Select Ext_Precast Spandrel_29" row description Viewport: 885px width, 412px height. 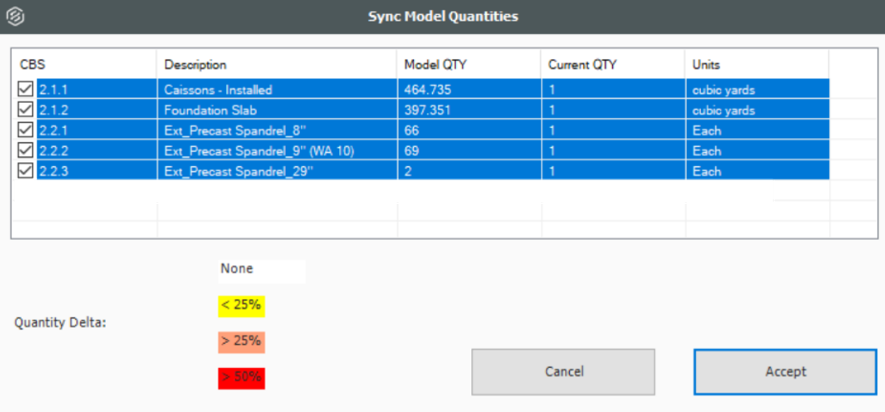tap(228, 171)
